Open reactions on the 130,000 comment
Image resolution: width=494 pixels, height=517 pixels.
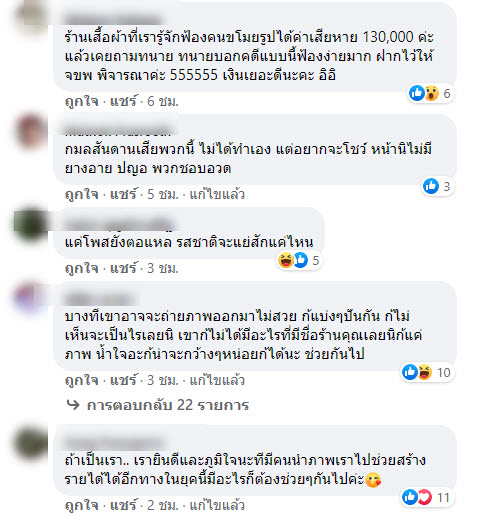430,93
